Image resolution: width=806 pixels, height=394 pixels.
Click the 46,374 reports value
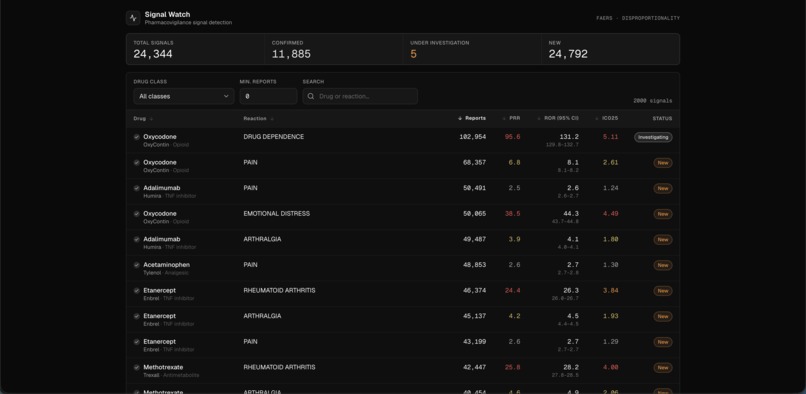pyautogui.click(x=474, y=291)
